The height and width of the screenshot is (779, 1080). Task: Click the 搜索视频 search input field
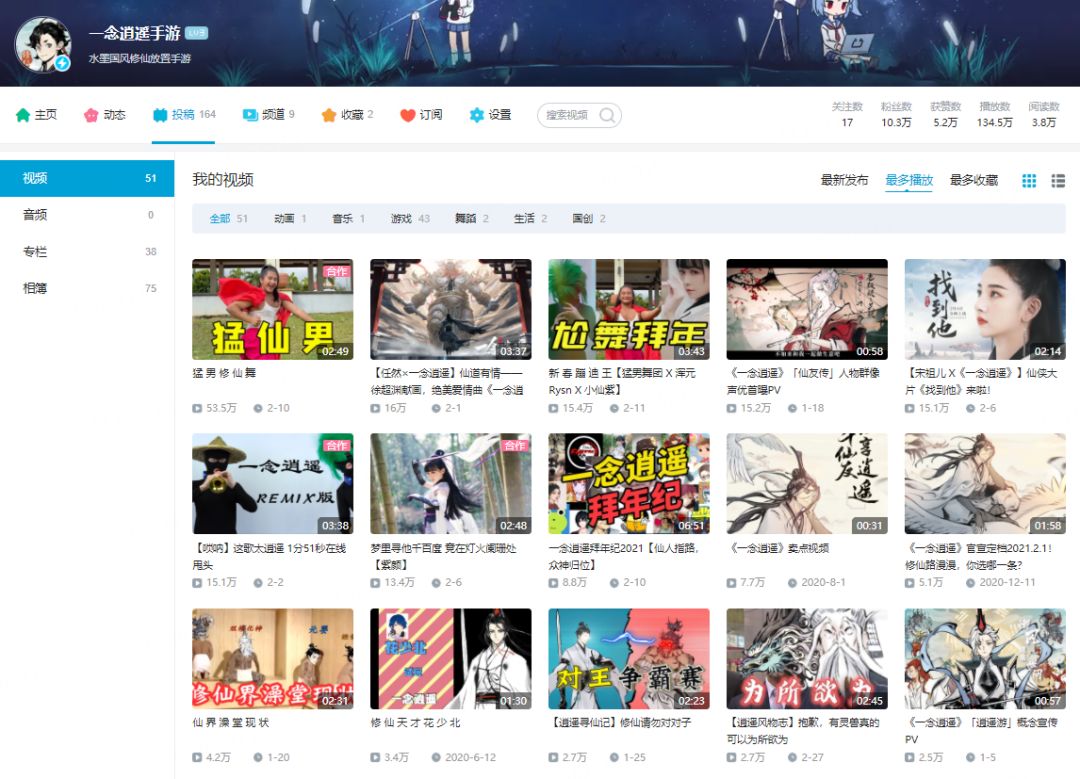tap(567, 115)
